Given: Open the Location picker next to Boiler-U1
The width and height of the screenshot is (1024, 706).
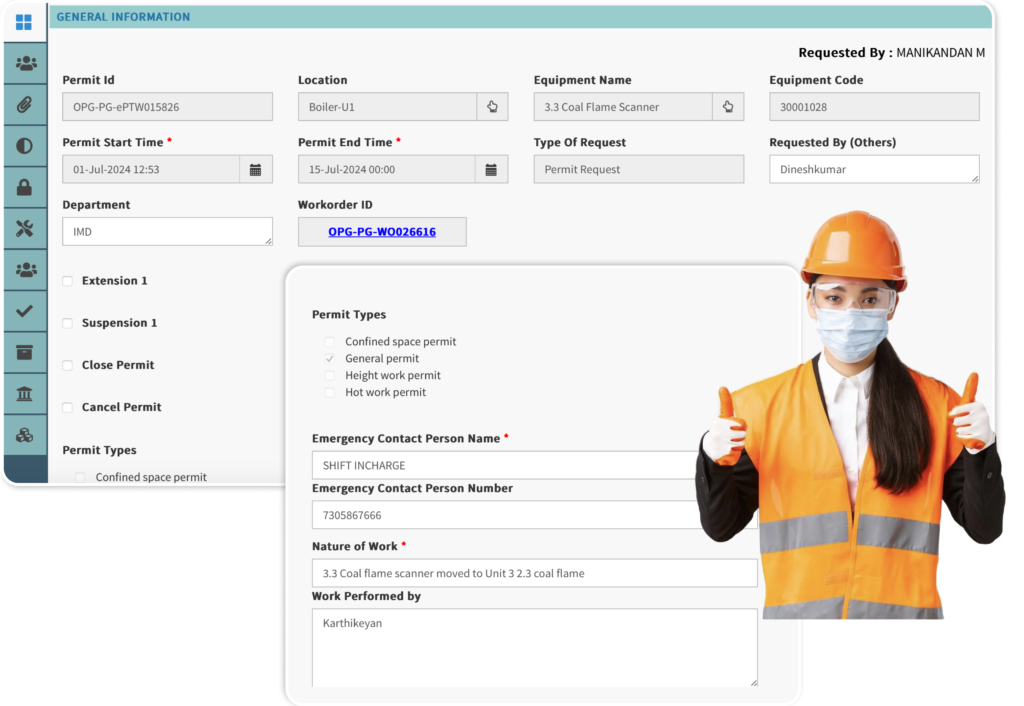Looking at the screenshot, I should (492, 106).
